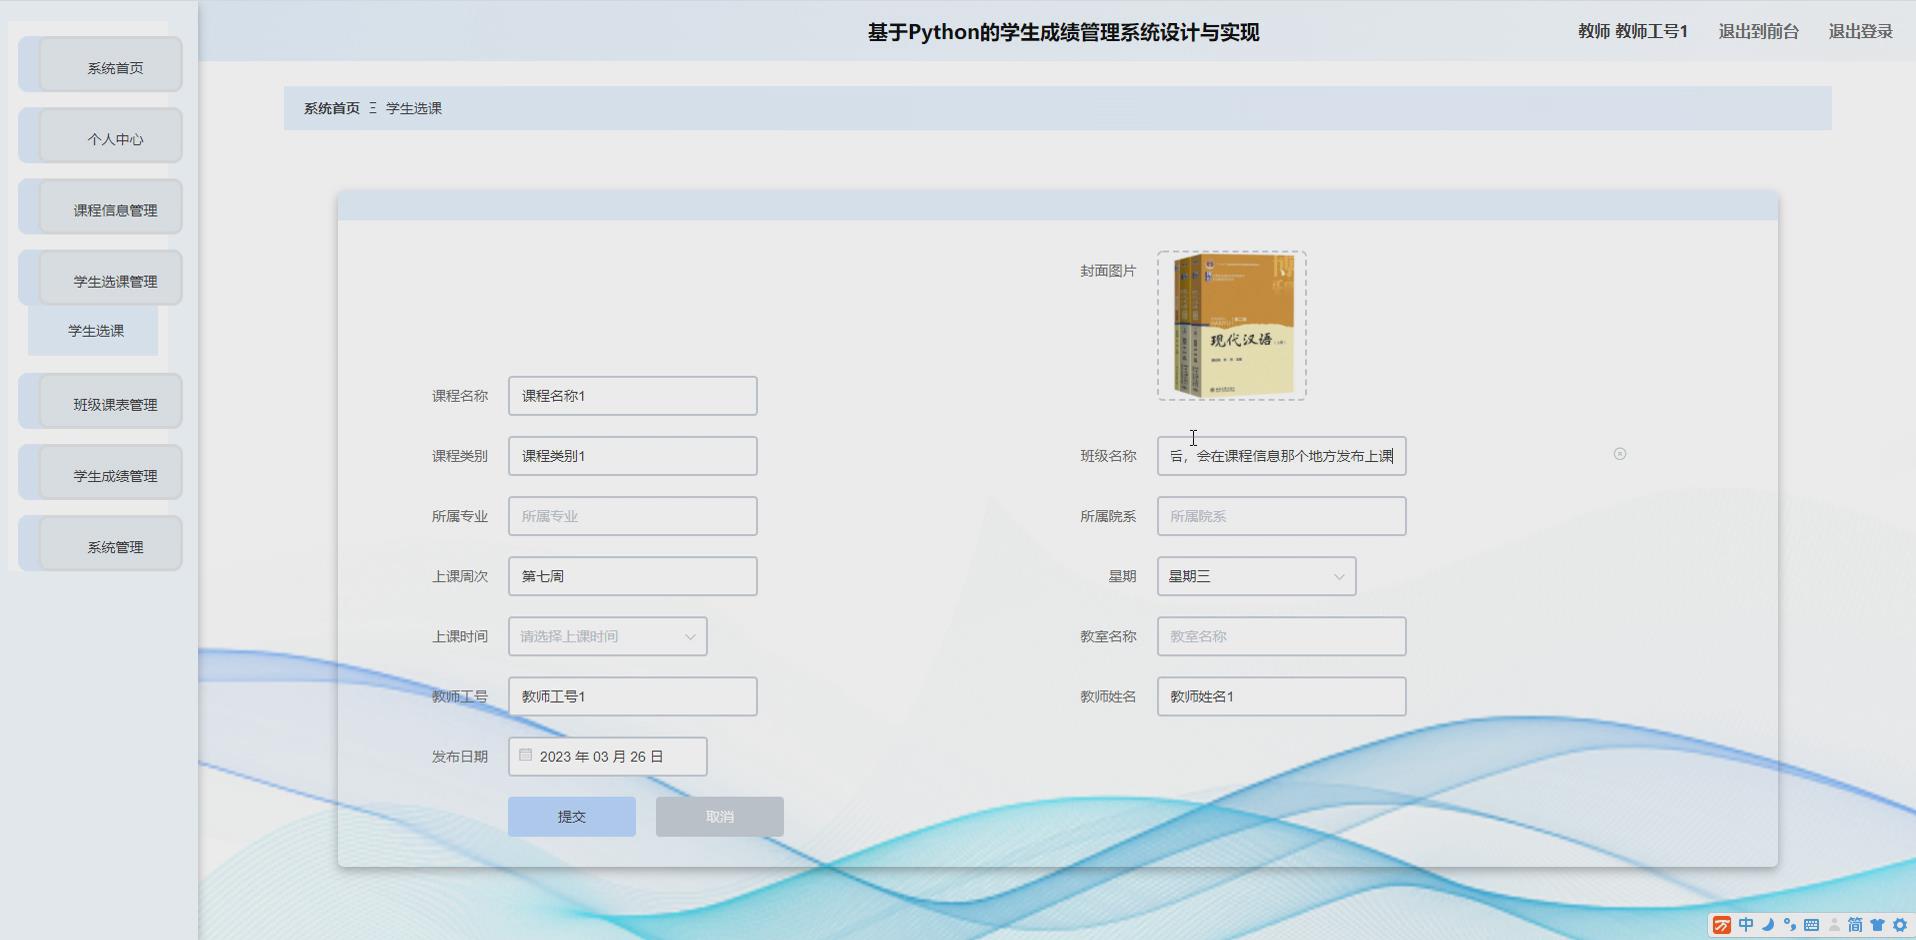Click inside the 课程名称 input field
1916x940 pixels.
(632, 395)
